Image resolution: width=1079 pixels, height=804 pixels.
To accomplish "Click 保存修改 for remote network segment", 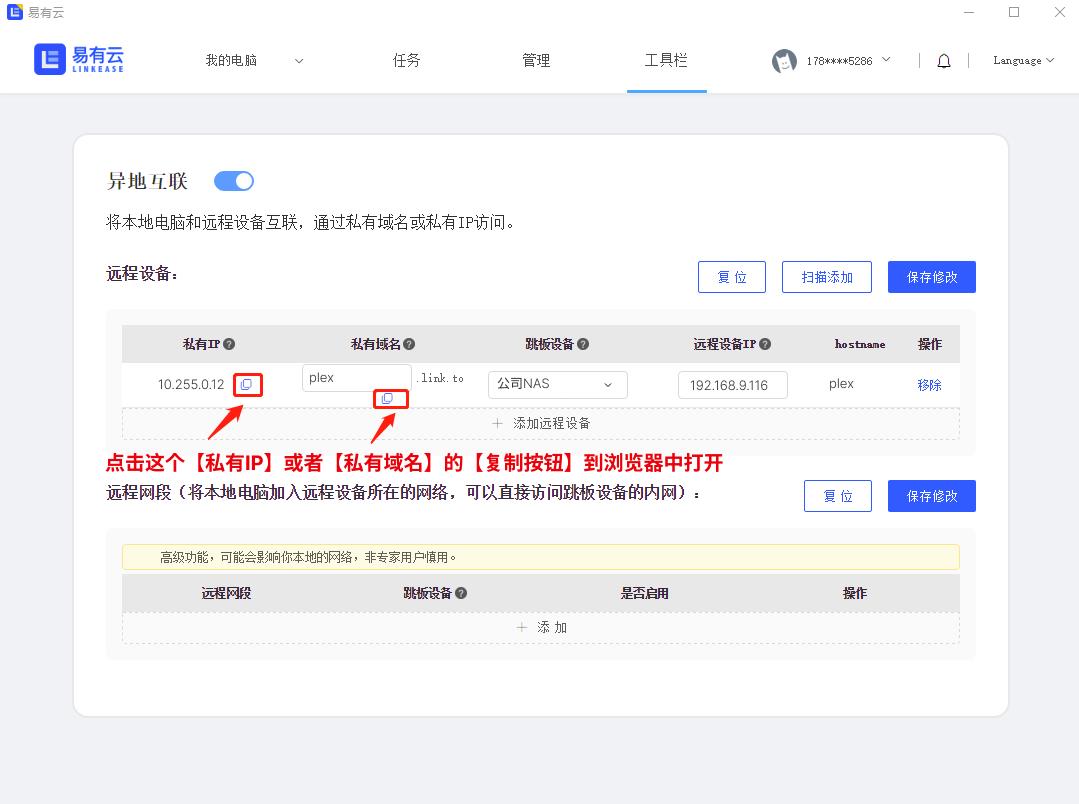I will [932, 496].
